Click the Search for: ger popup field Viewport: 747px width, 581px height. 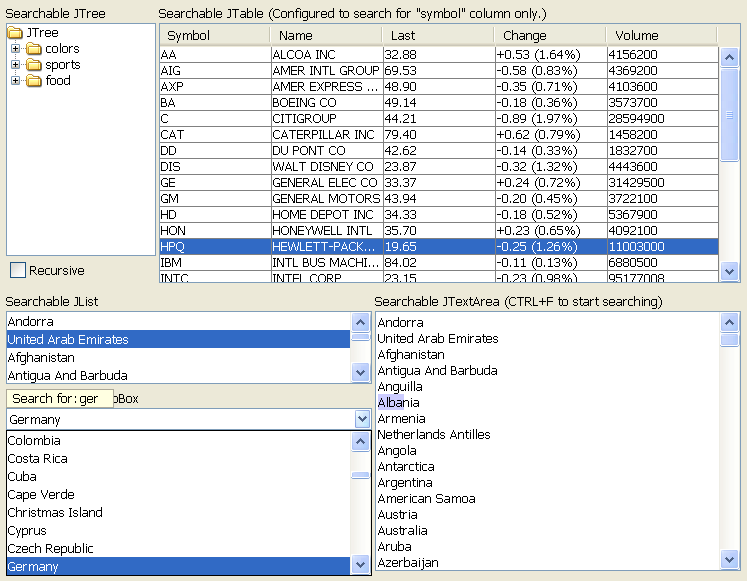60,398
